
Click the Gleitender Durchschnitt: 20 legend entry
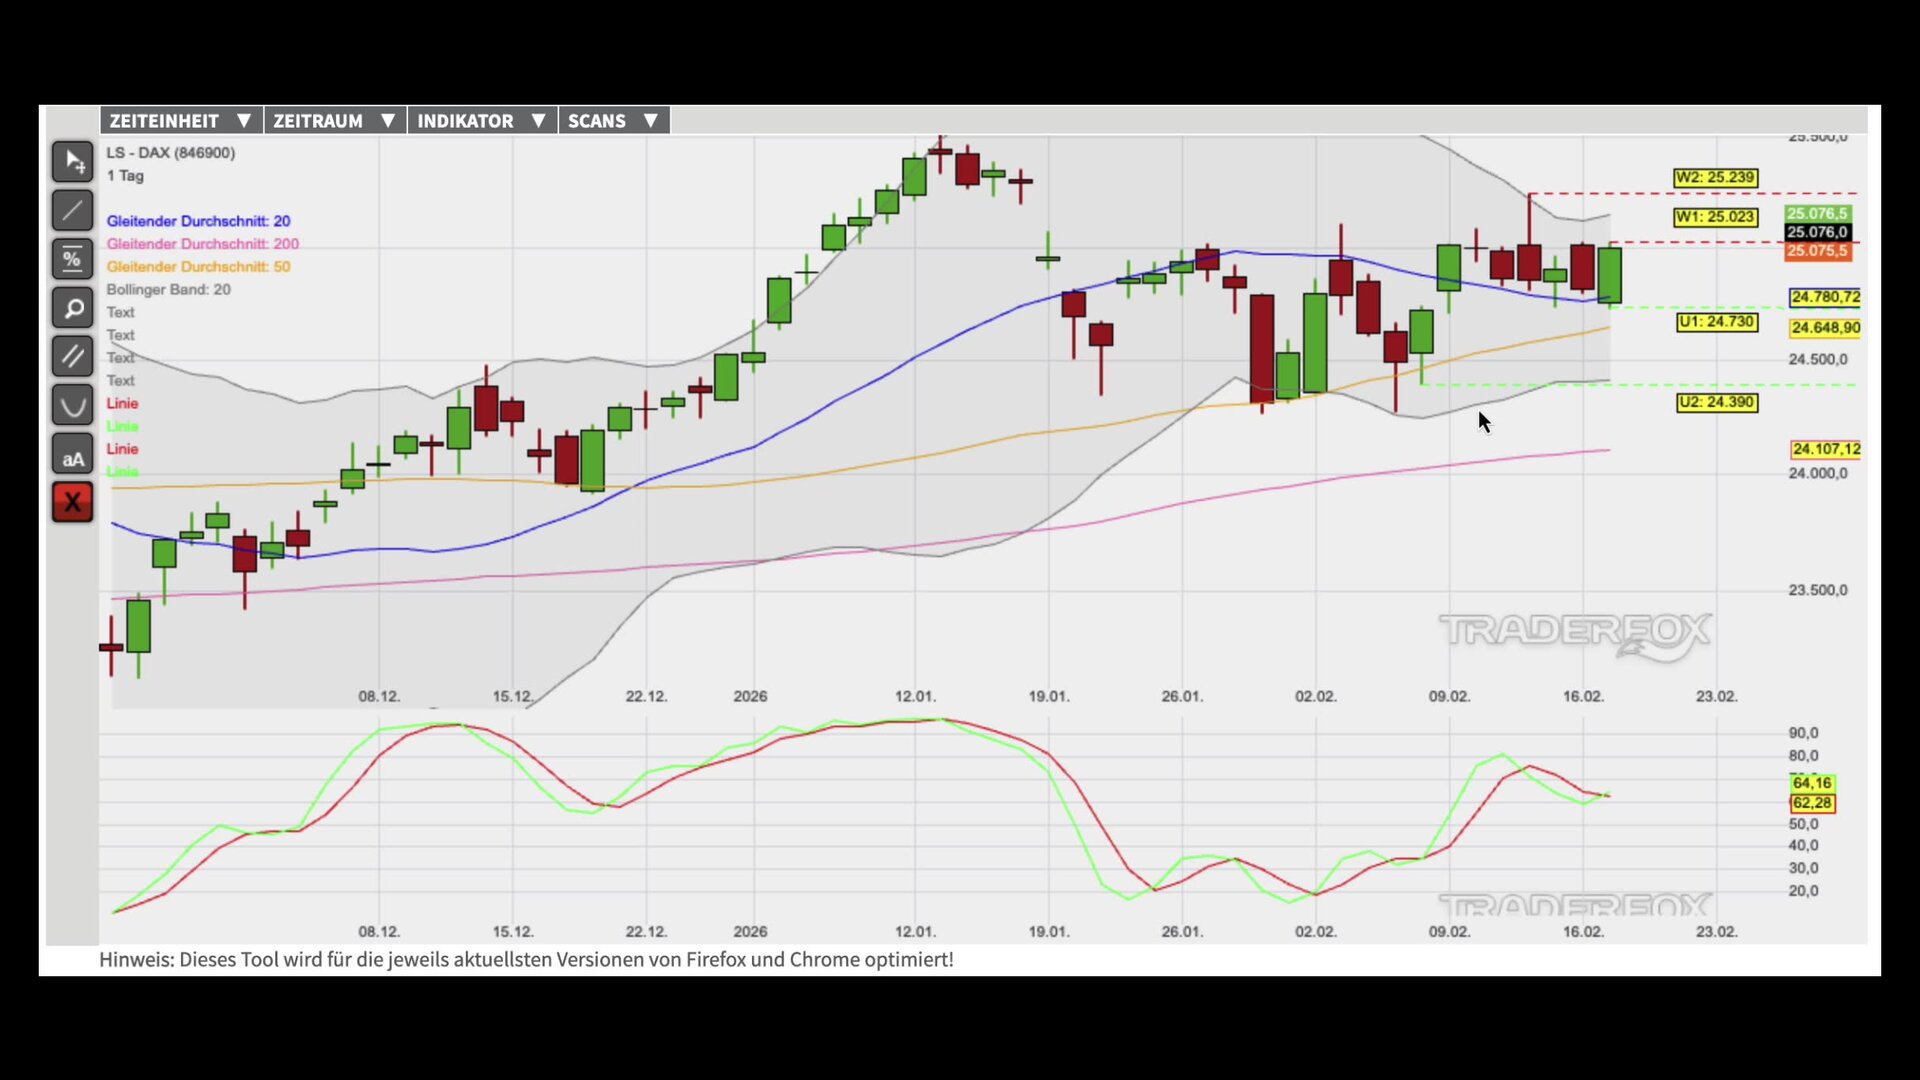(198, 221)
